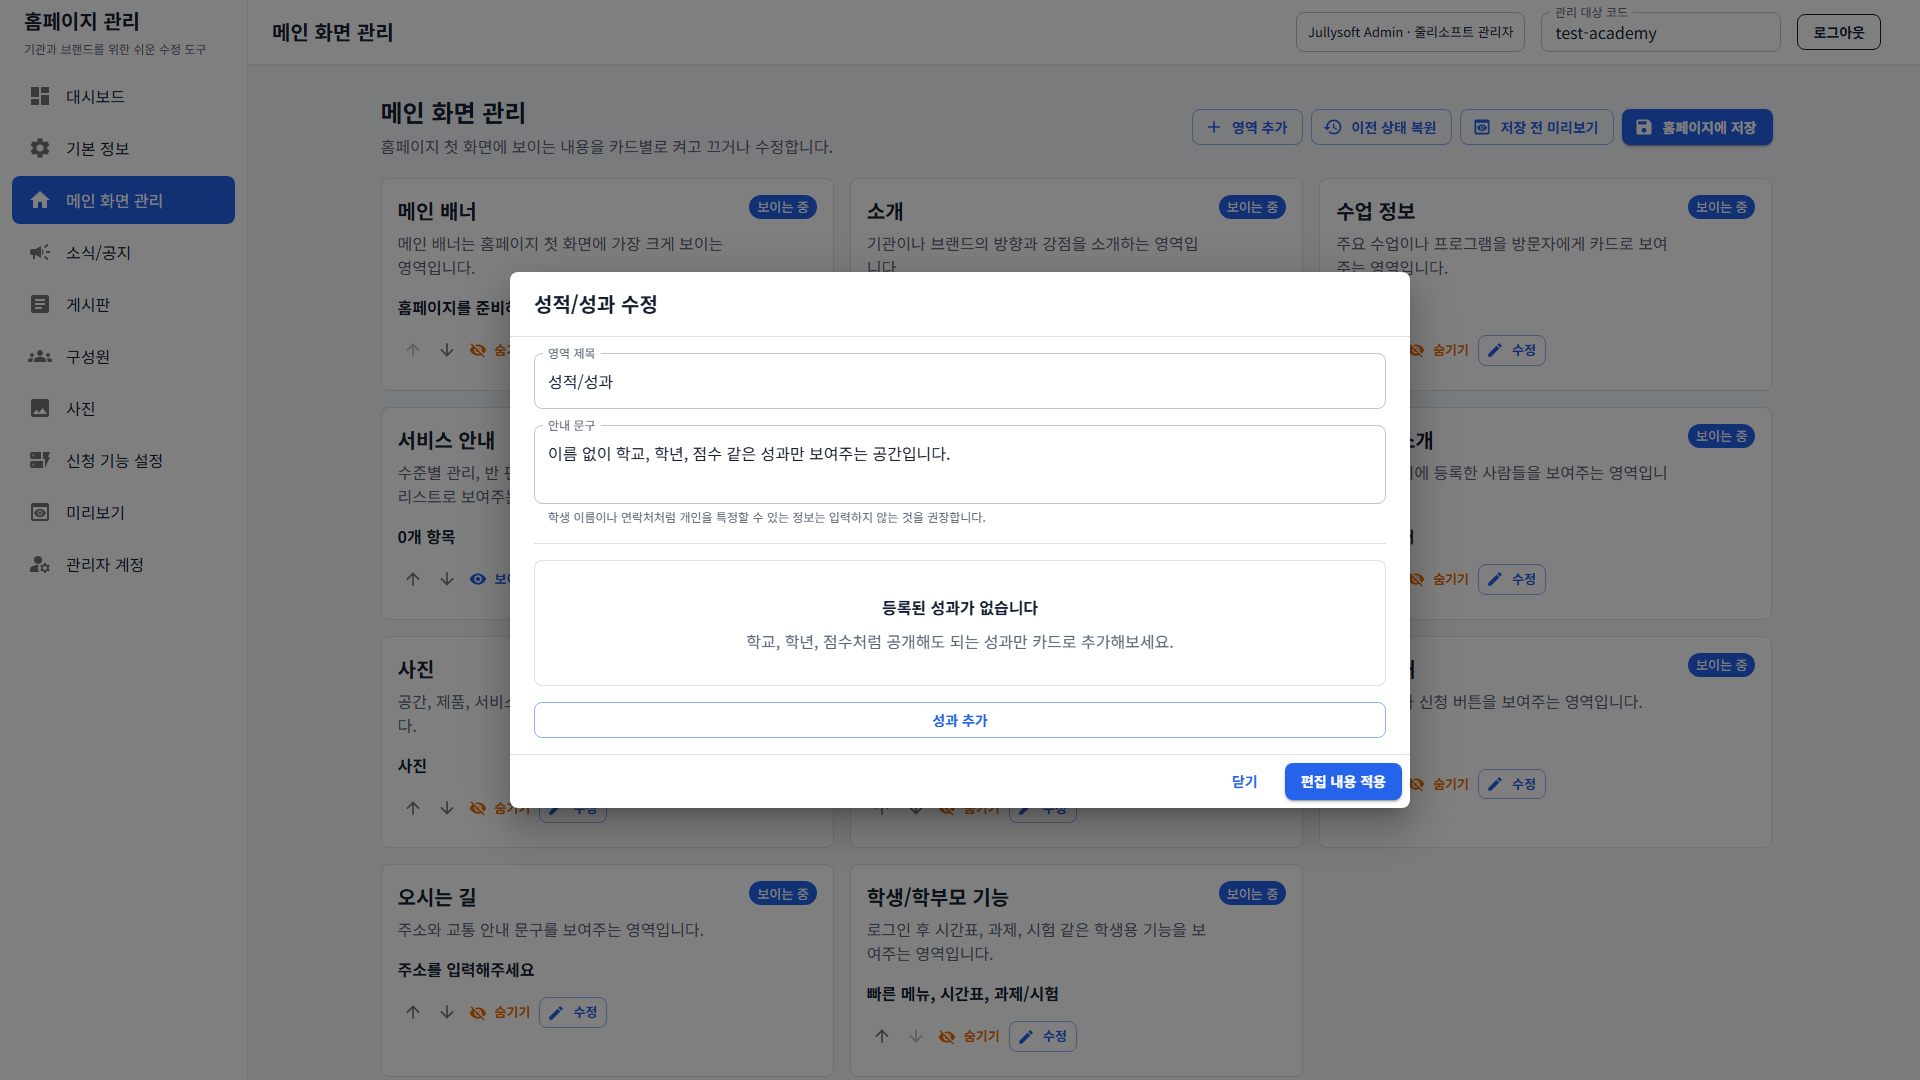Click 성과 추가 in the dialog
The image size is (1920, 1080).
coord(960,720)
